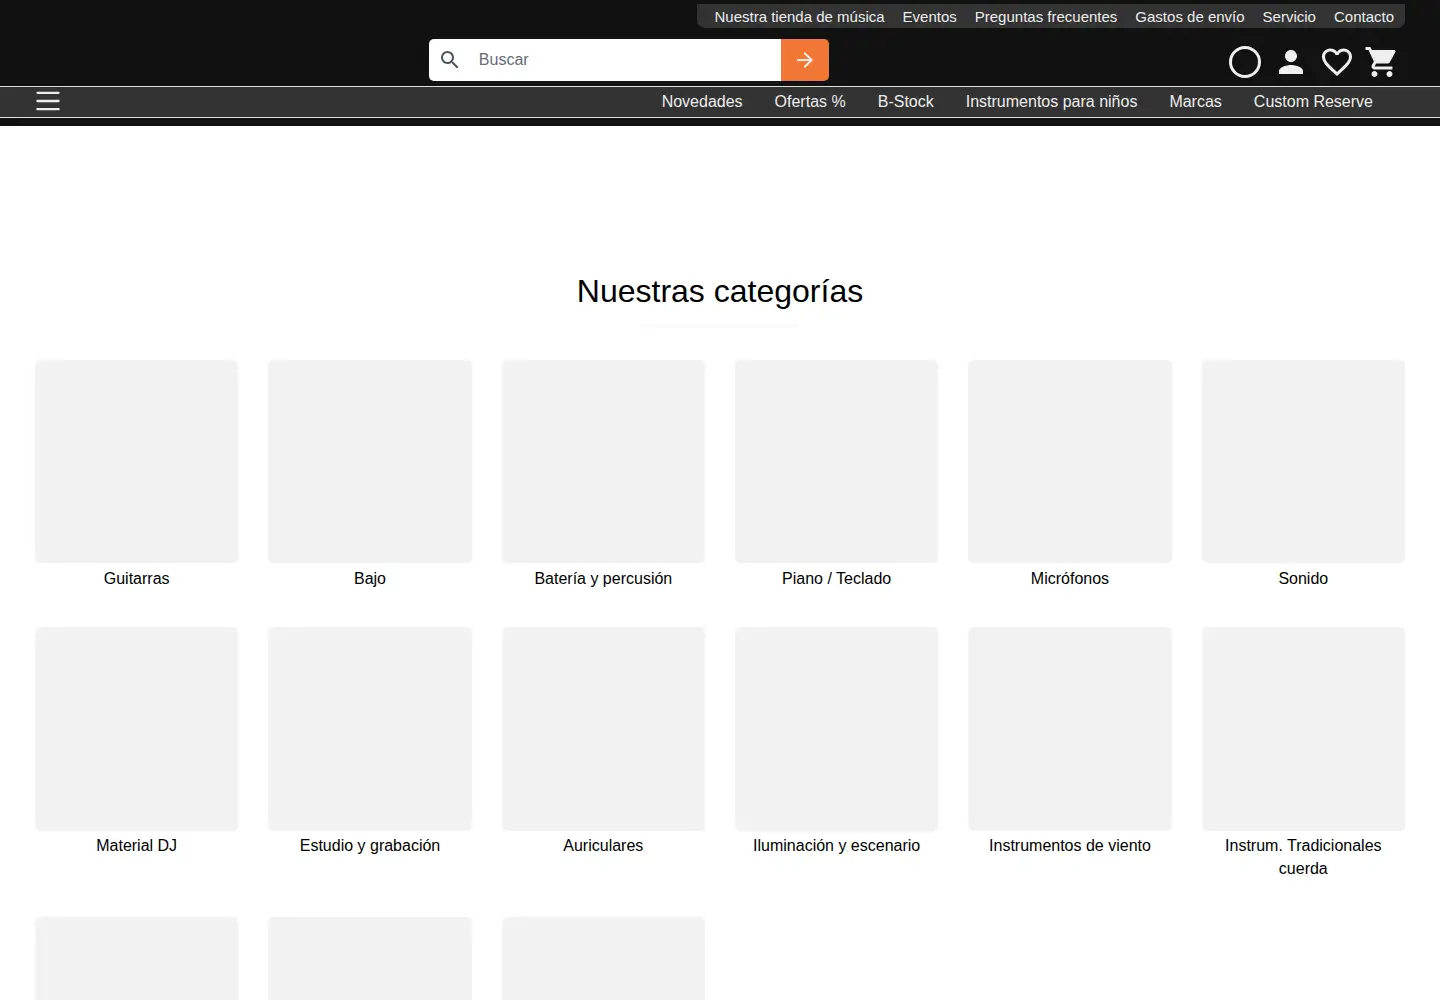Open the shopping cart icon
This screenshot has width=1440, height=1000.
pos(1381,62)
